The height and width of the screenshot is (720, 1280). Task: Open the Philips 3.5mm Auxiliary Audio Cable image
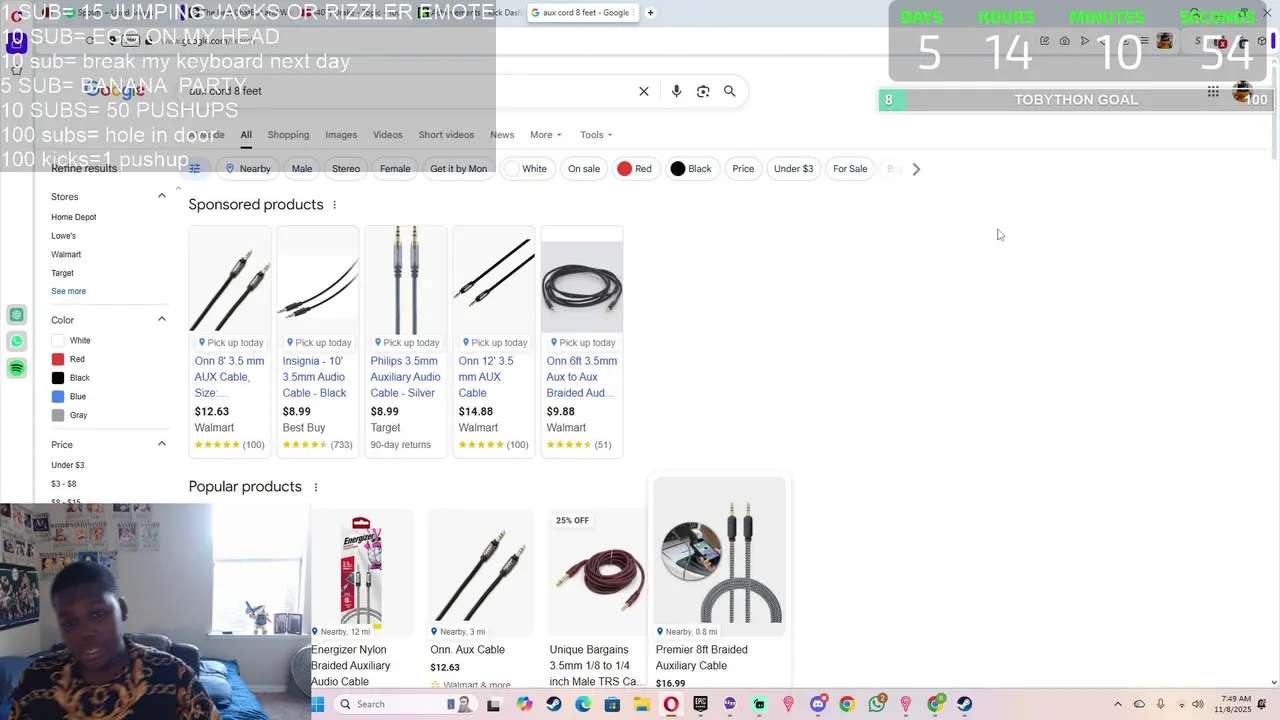coord(406,280)
